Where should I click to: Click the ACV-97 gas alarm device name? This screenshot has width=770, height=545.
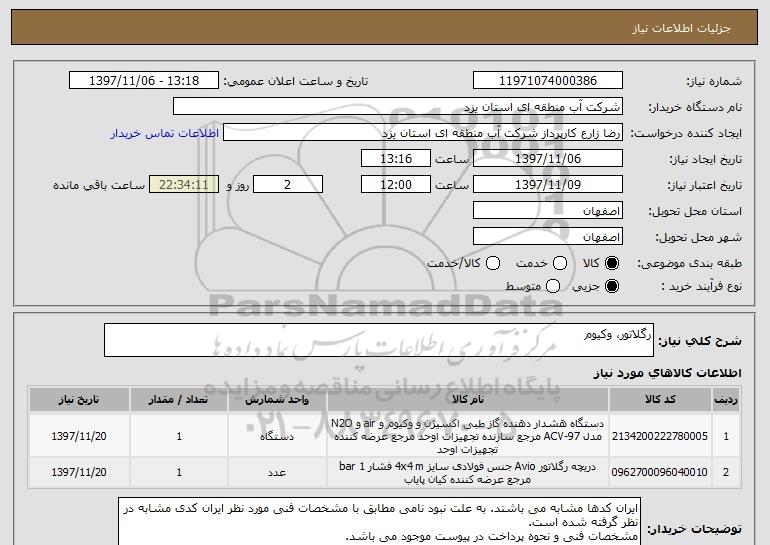468,436
